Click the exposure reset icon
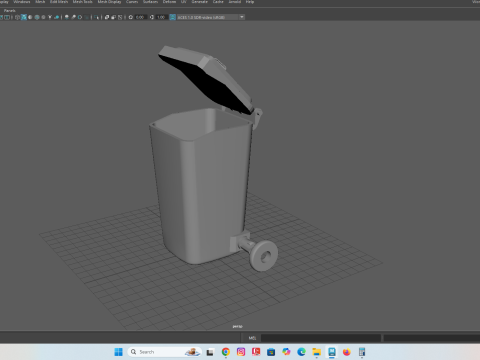 [131, 17]
